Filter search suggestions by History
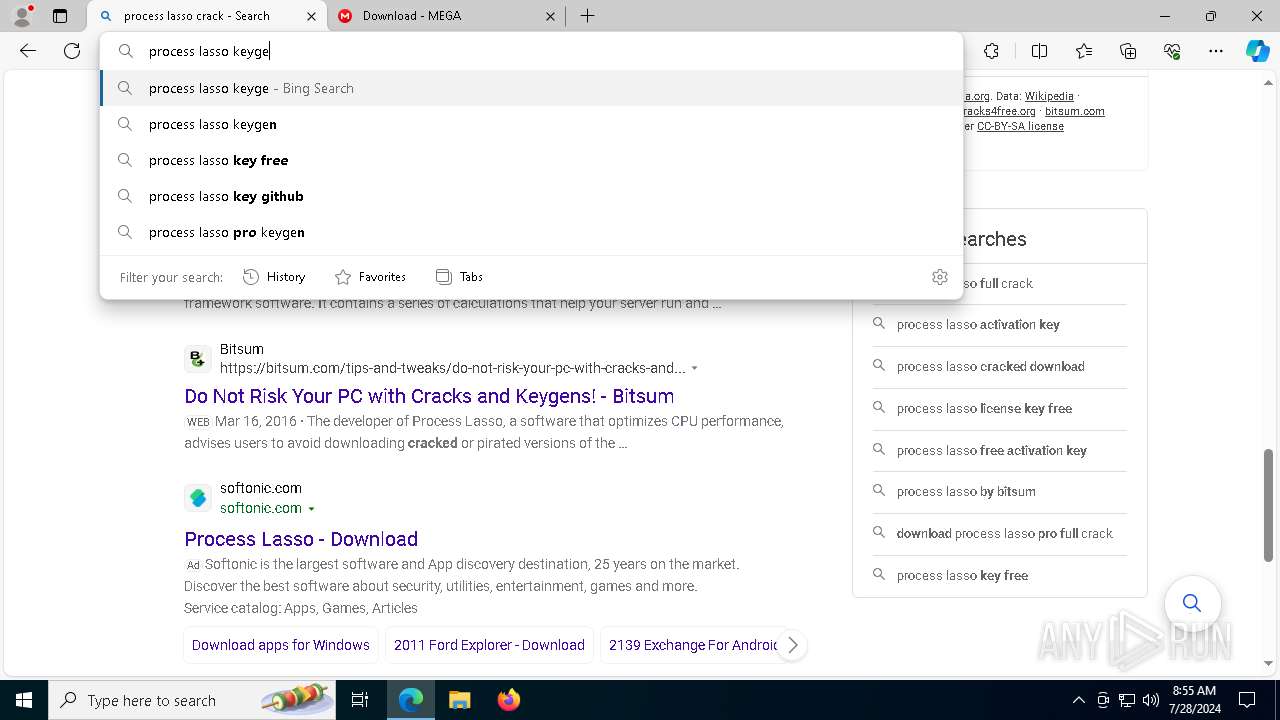Screen dimensions: 1280x720 coord(274,277)
